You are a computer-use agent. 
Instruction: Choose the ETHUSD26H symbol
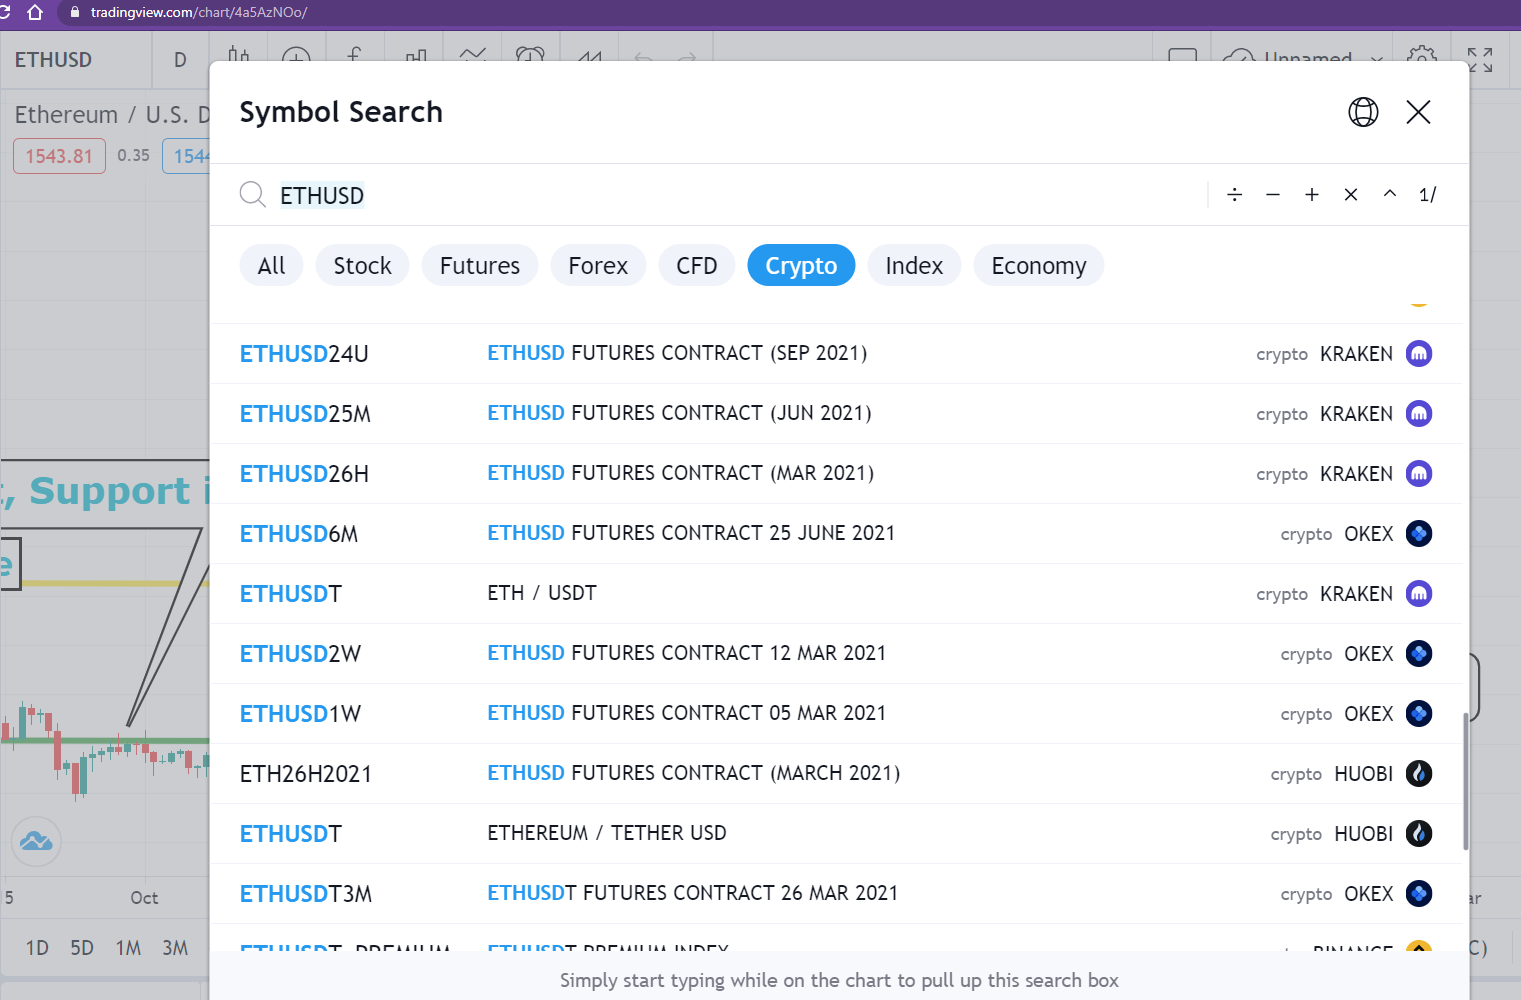(304, 474)
